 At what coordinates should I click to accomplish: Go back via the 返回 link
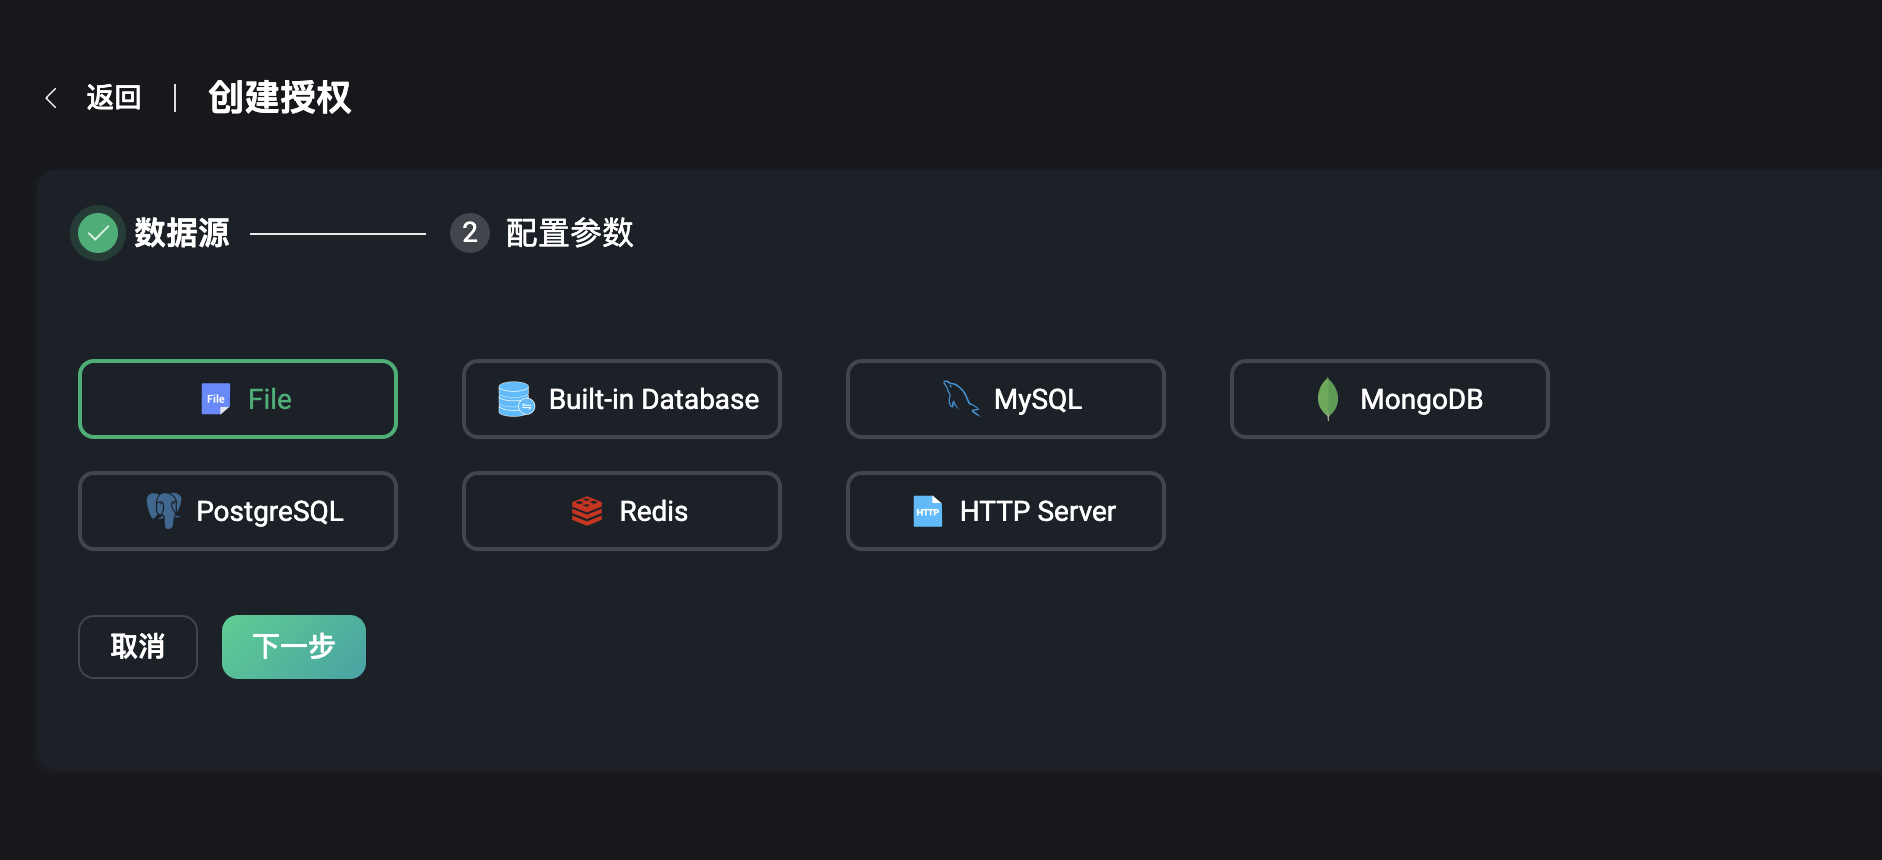pyautogui.click(x=113, y=98)
